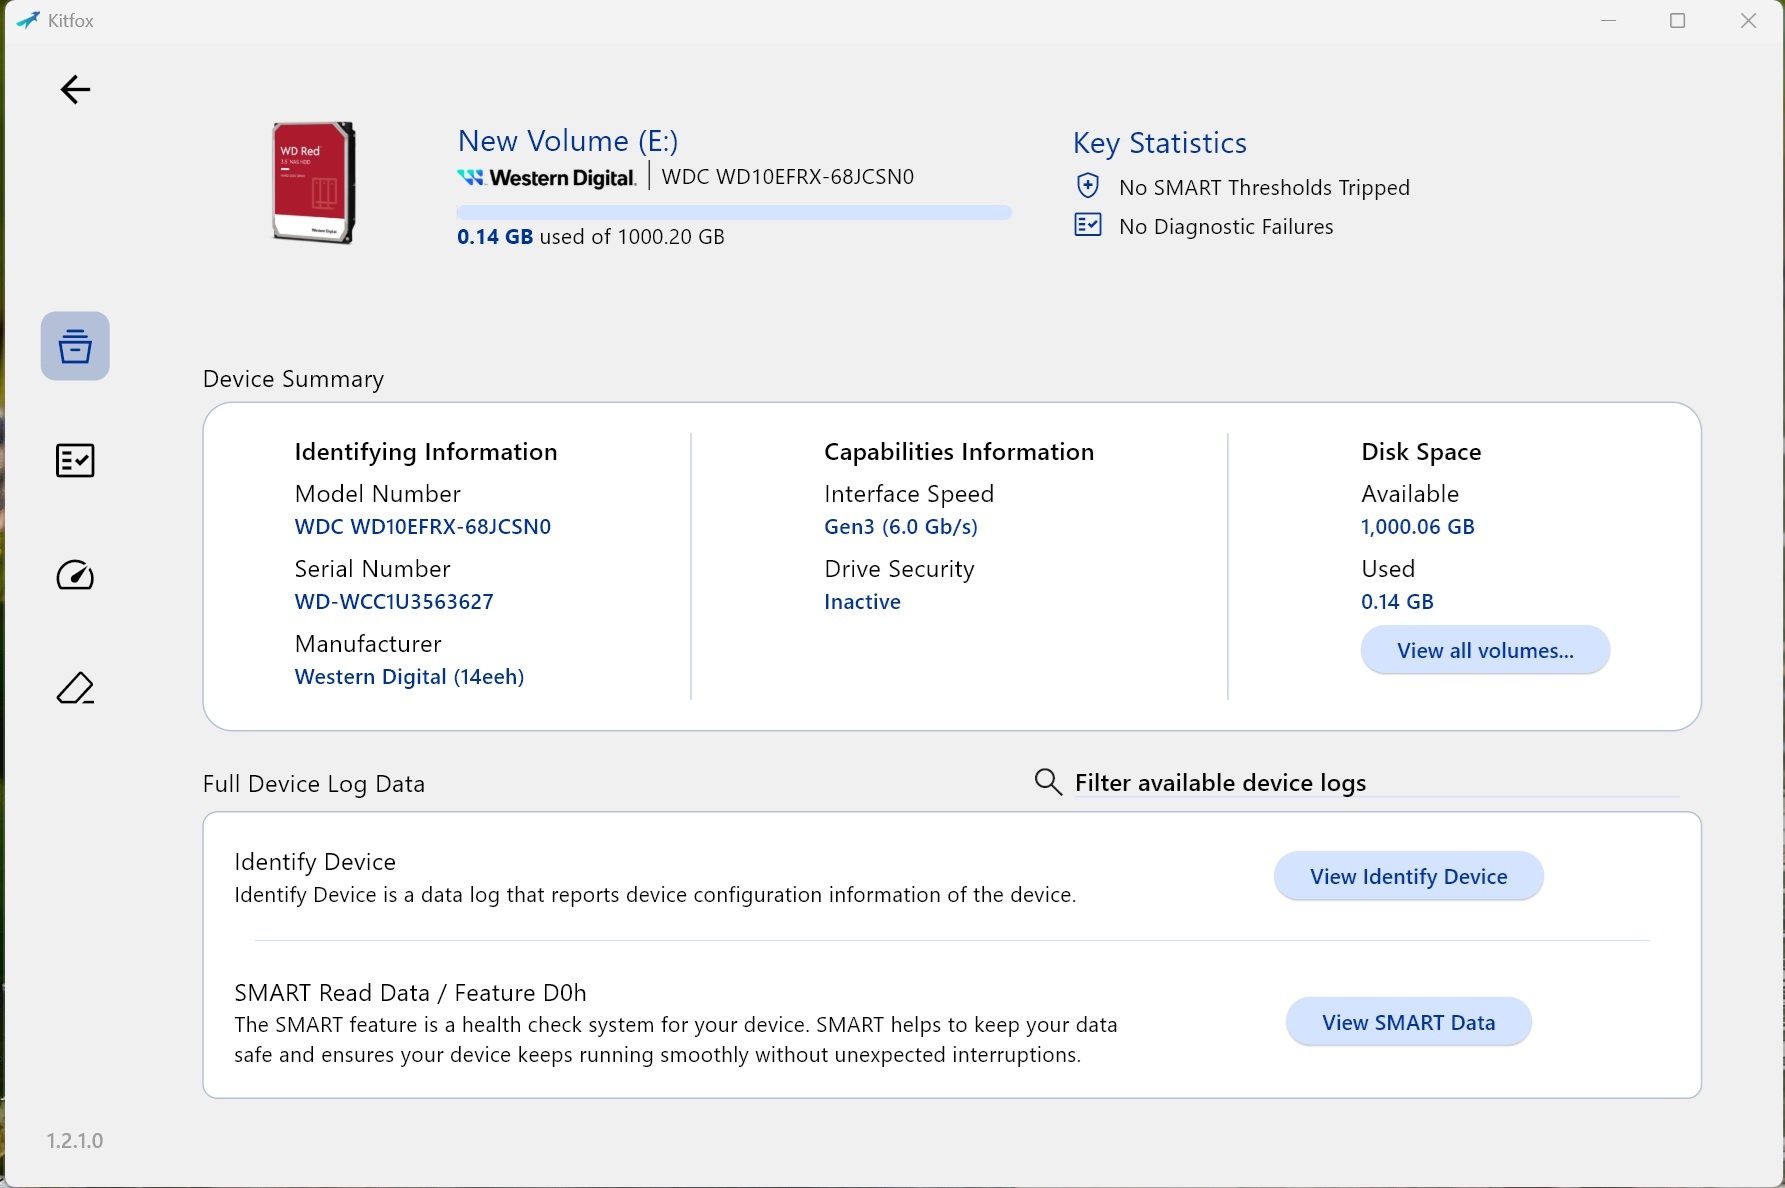Open the performance gauge sidebar icon
This screenshot has width=1785, height=1188.
click(75, 575)
